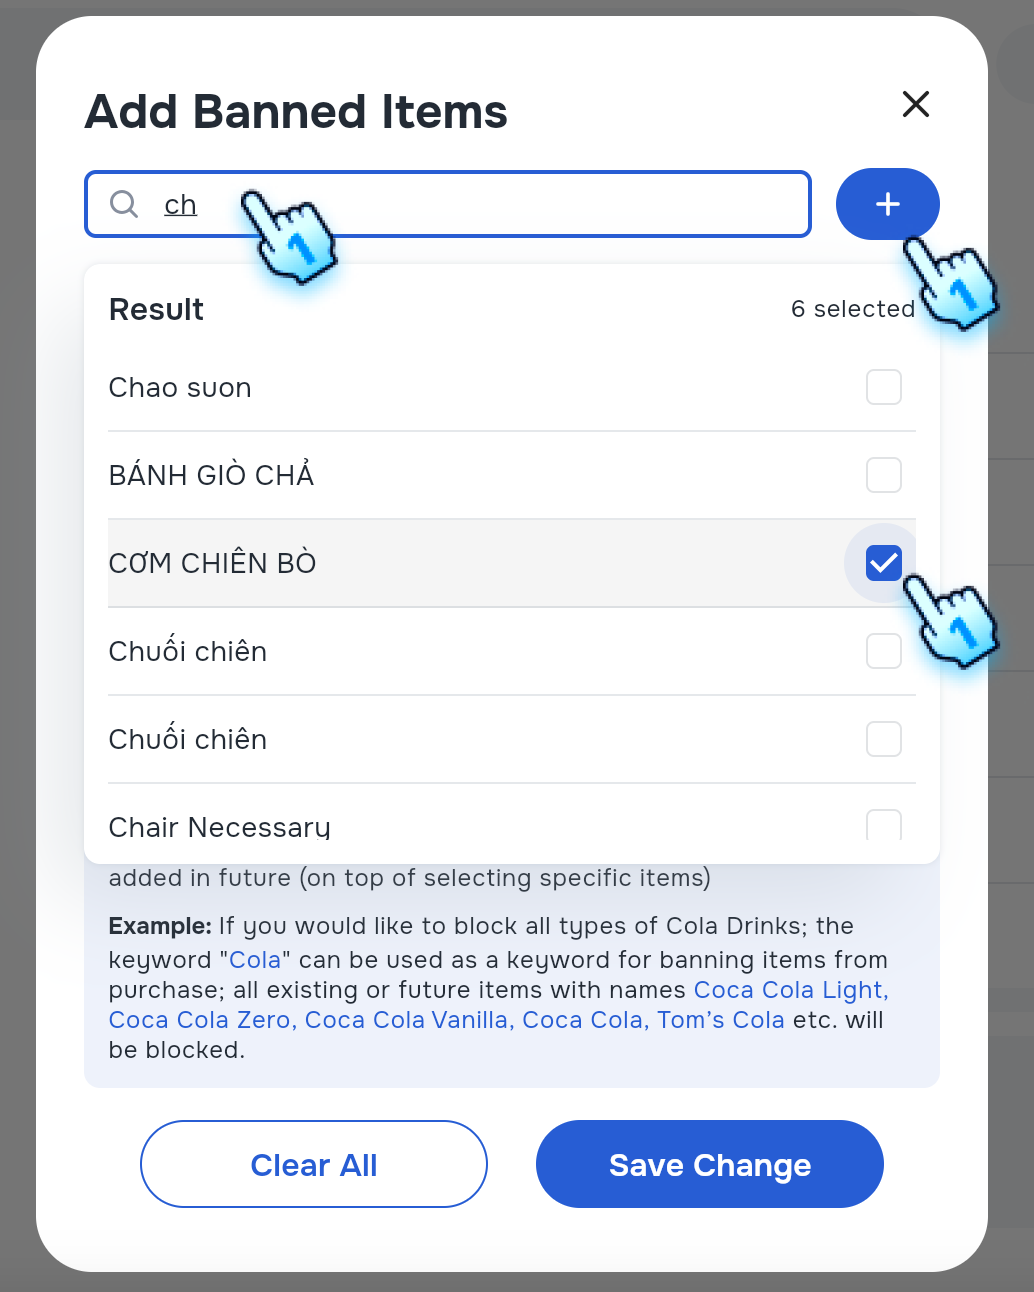This screenshot has height=1292, width=1034.
Task: Click the 6 selected counter label
Action: 853,309
